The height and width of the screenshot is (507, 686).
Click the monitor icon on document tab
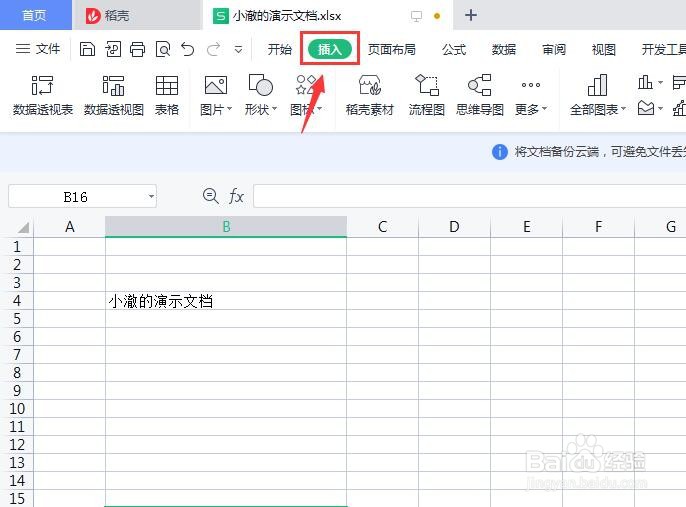[416, 16]
